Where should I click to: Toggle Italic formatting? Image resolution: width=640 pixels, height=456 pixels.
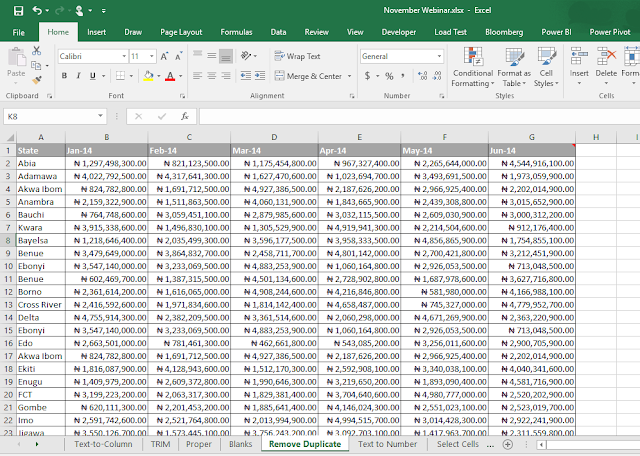point(78,76)
